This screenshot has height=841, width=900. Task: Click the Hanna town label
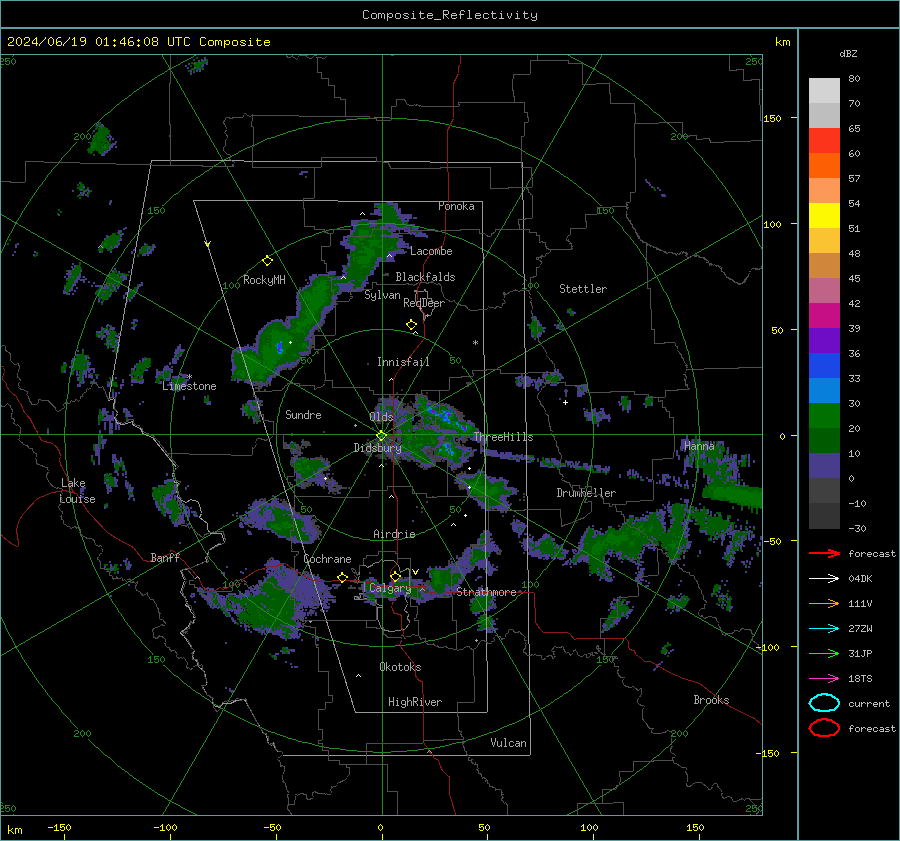point(699,445)
